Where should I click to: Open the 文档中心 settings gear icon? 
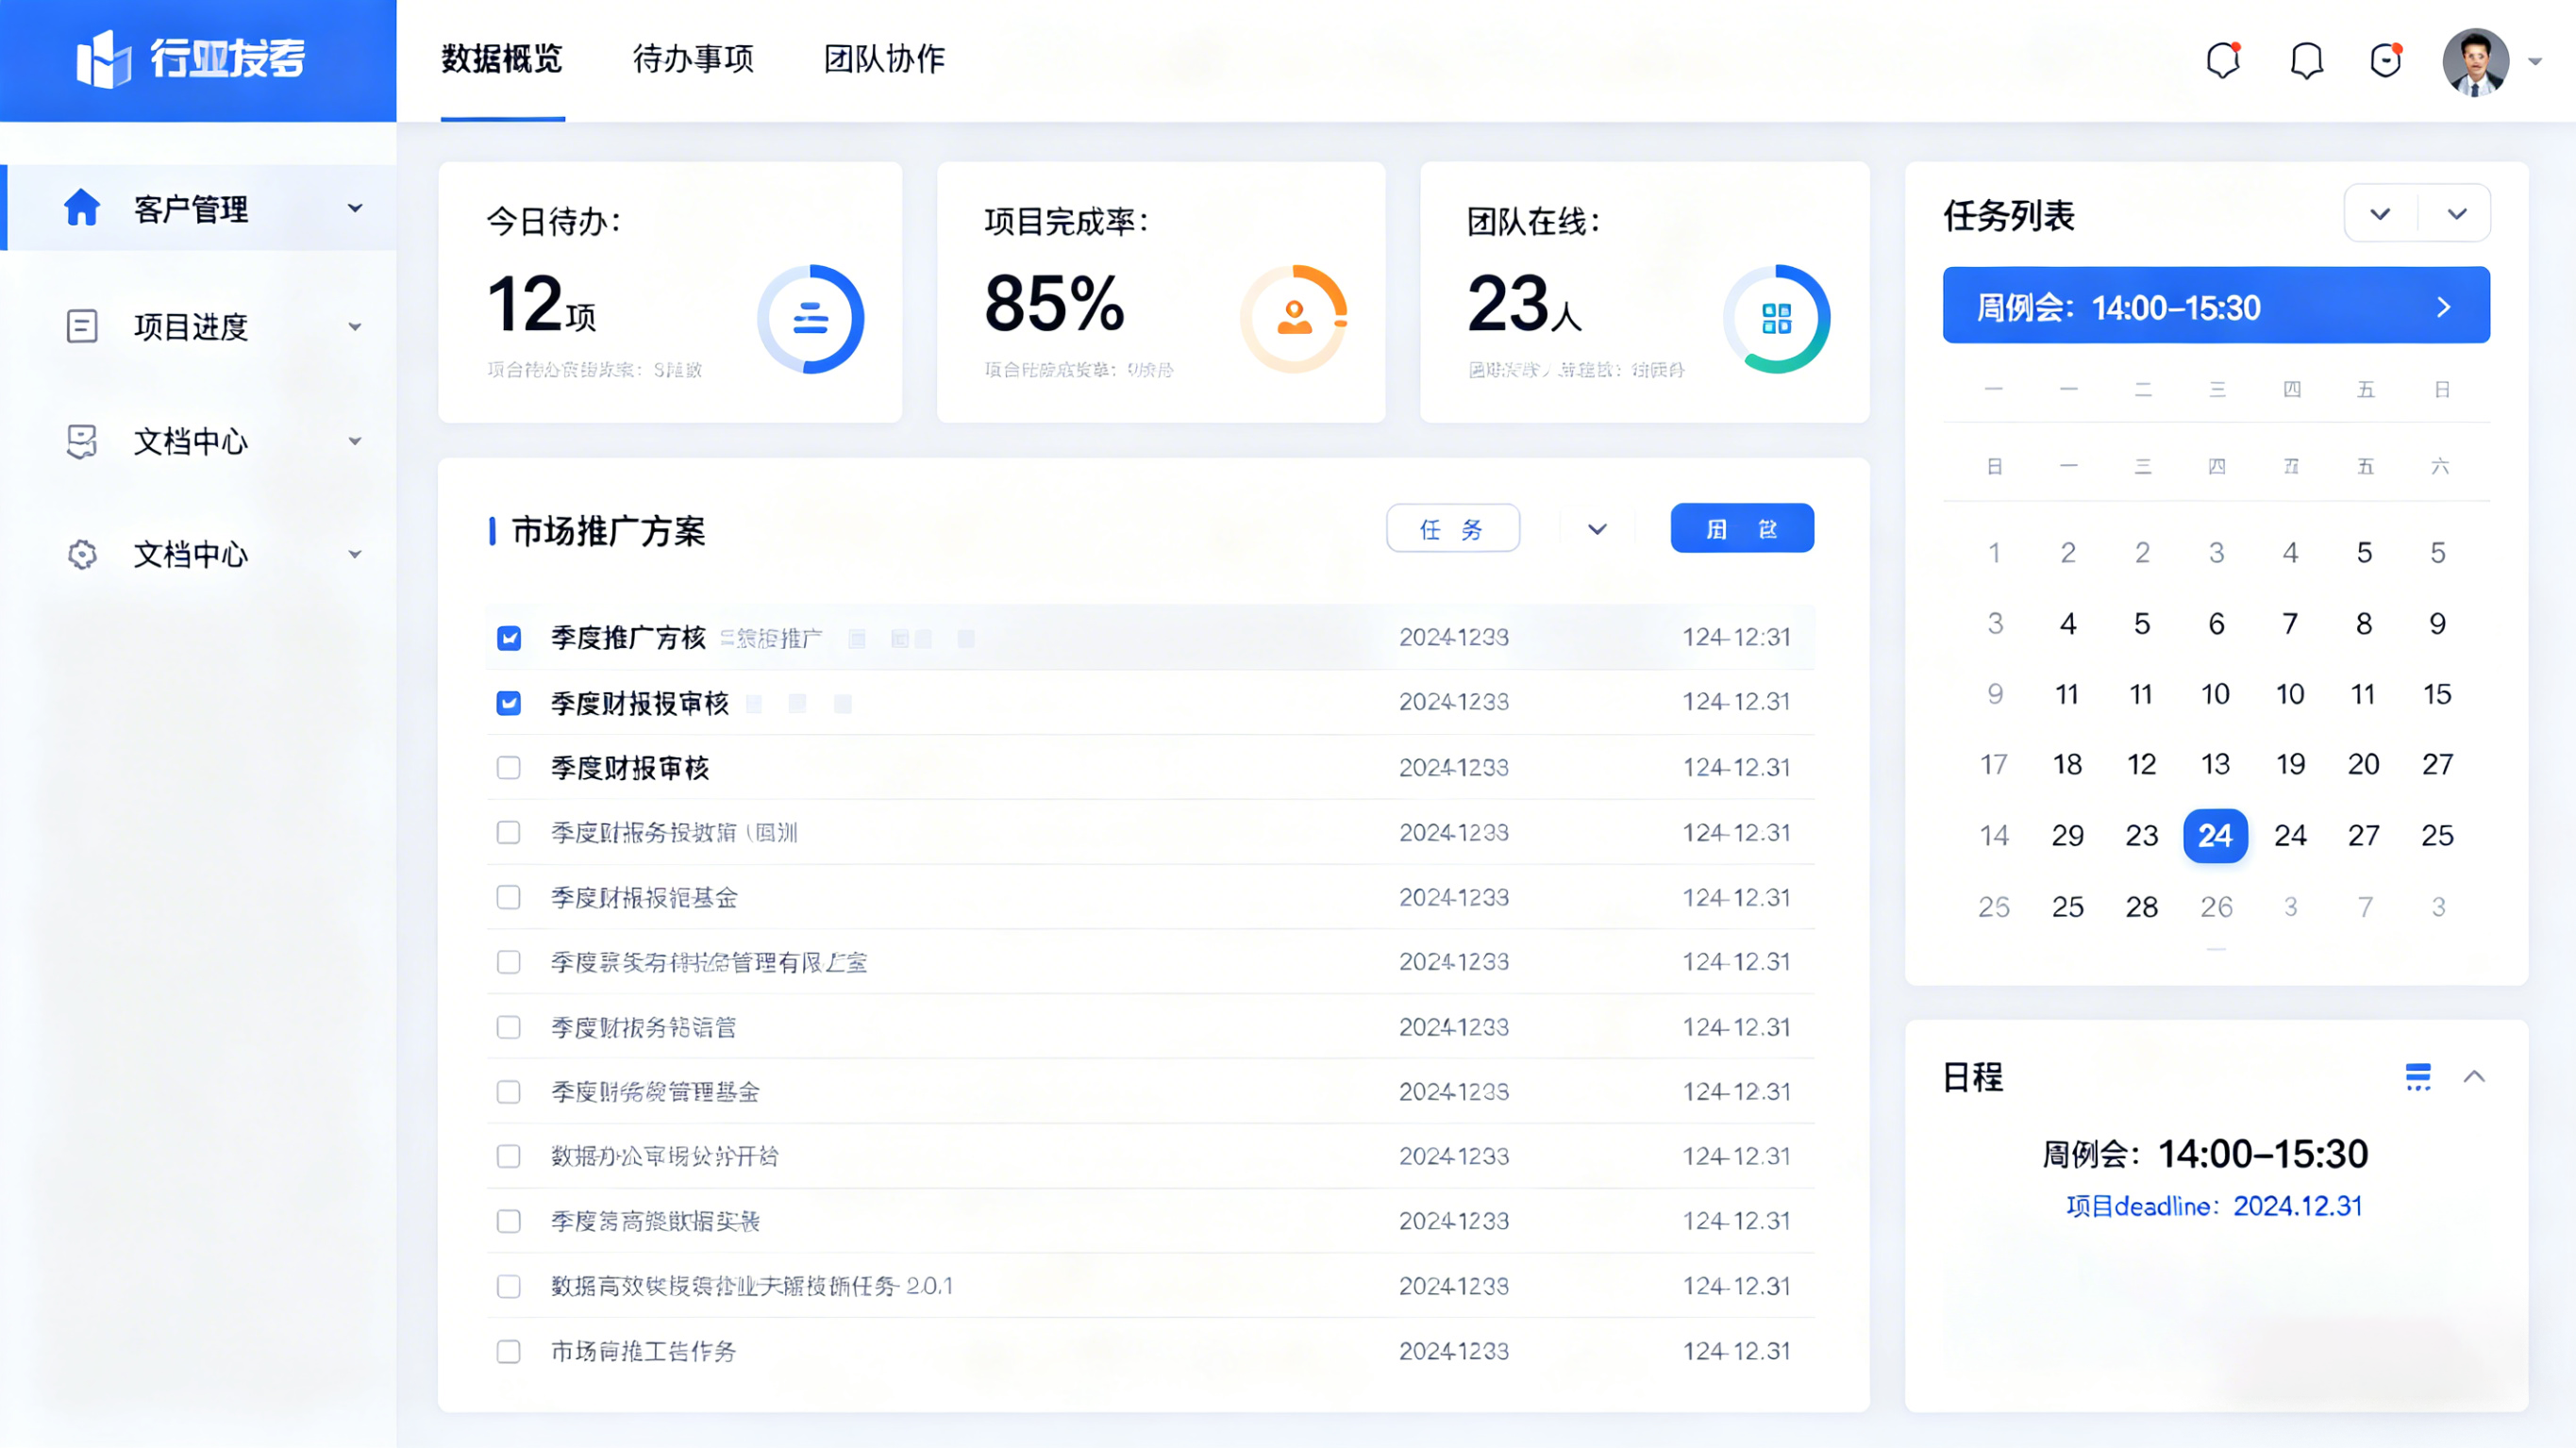click(80, 554)
